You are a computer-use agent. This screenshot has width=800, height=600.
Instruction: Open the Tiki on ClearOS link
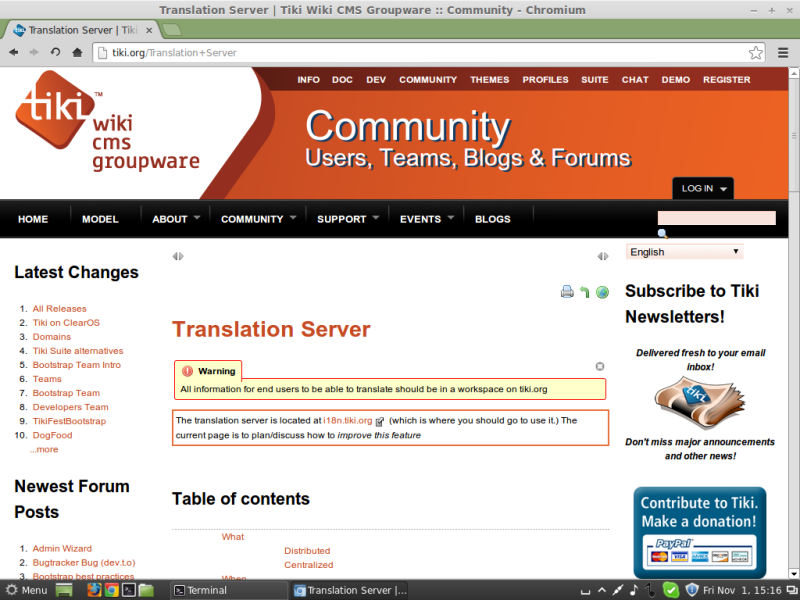coord(66,322)
